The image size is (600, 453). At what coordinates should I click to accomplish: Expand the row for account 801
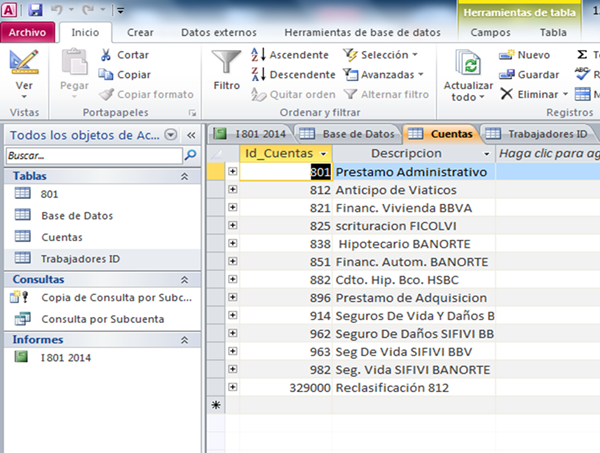coord(233,172)
